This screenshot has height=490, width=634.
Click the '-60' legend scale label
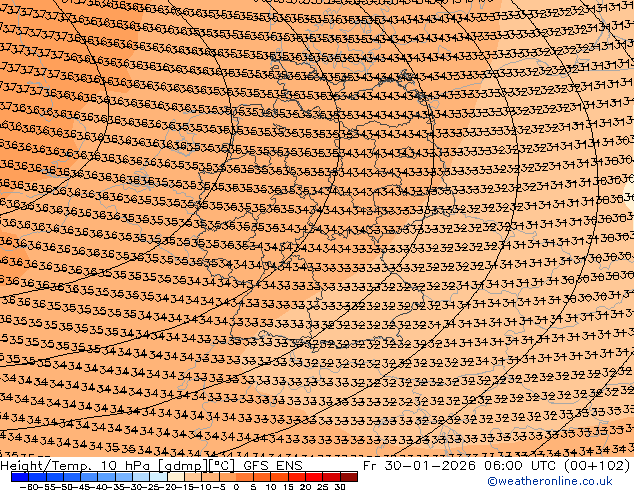(28, 487)
